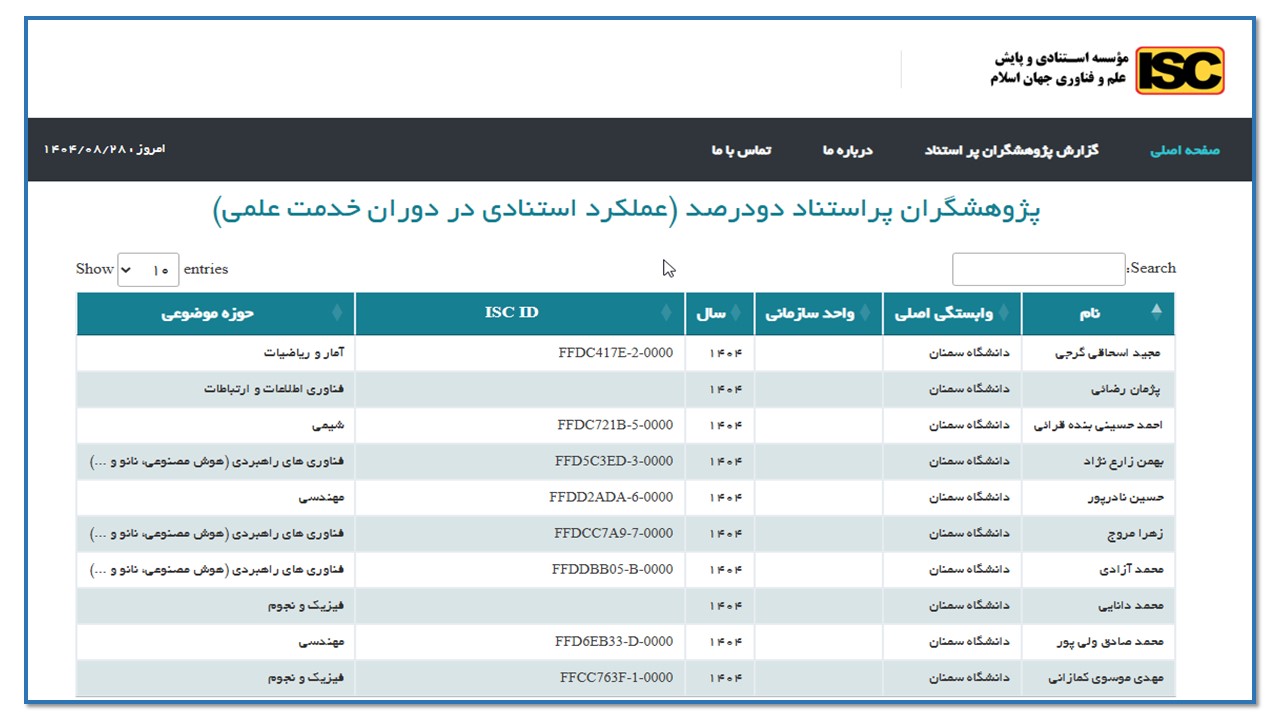Click ISC ID FFD6EB33-D-0000 cell
1280x720 pixels.
pos(614,641)
